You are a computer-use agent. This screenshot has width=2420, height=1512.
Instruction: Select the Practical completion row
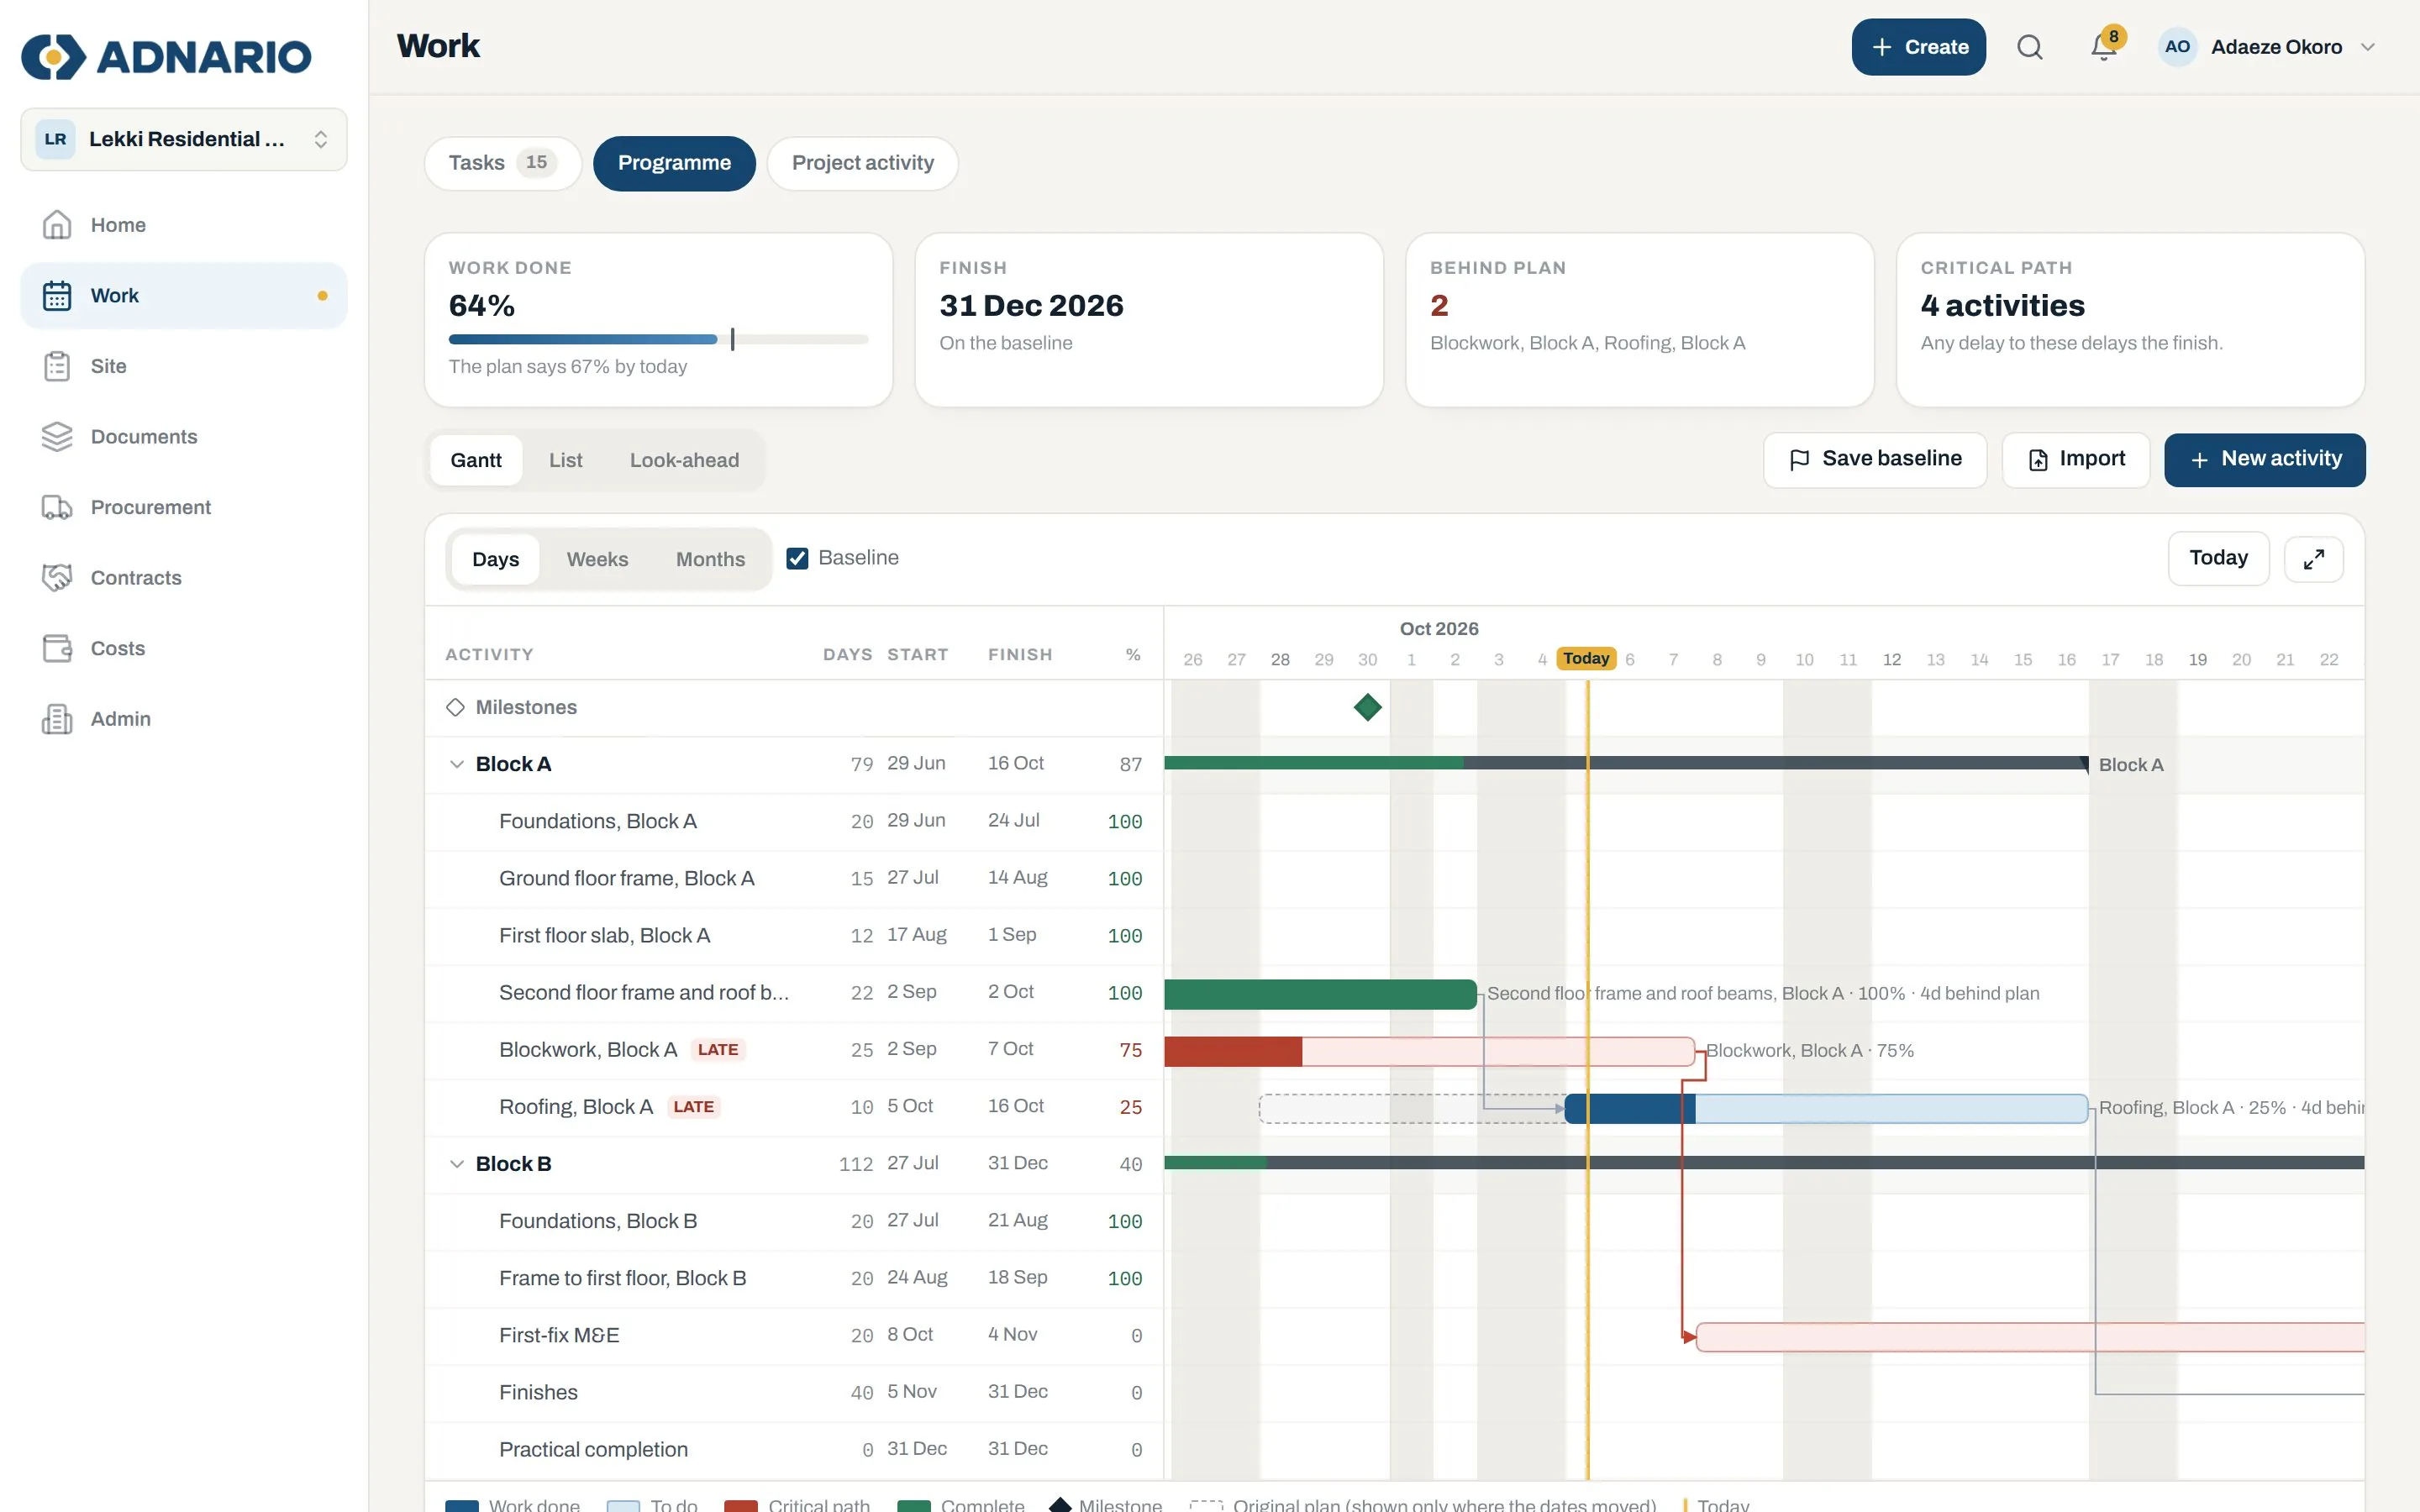point(794,1450)
